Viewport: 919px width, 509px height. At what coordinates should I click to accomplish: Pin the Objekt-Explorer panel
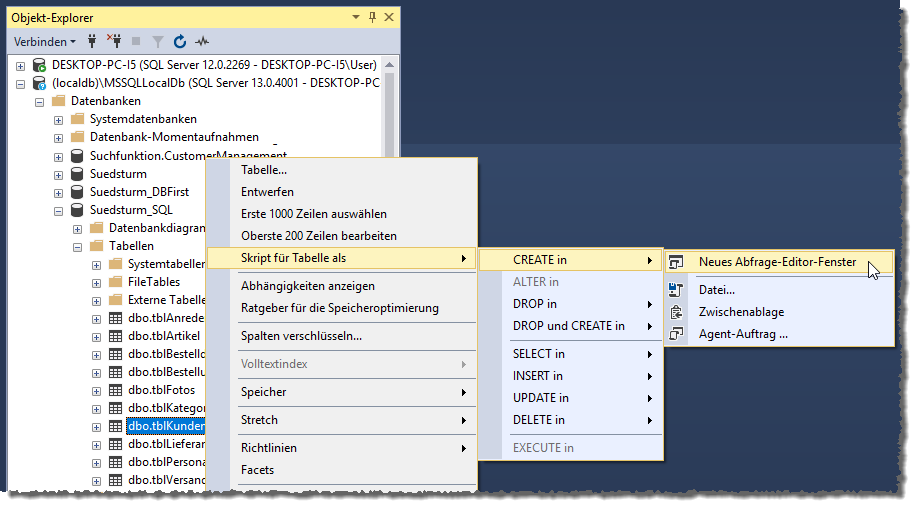pos(372,17)
